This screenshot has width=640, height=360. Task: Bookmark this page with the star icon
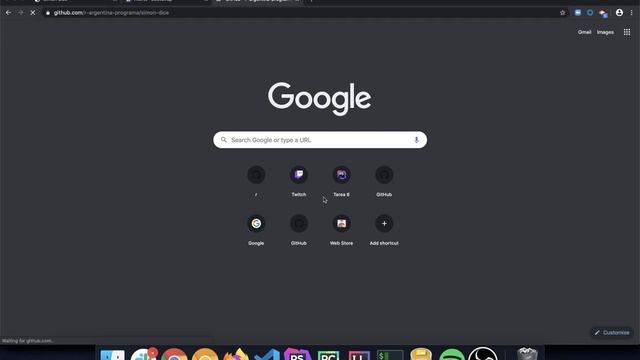click(562, 13)
